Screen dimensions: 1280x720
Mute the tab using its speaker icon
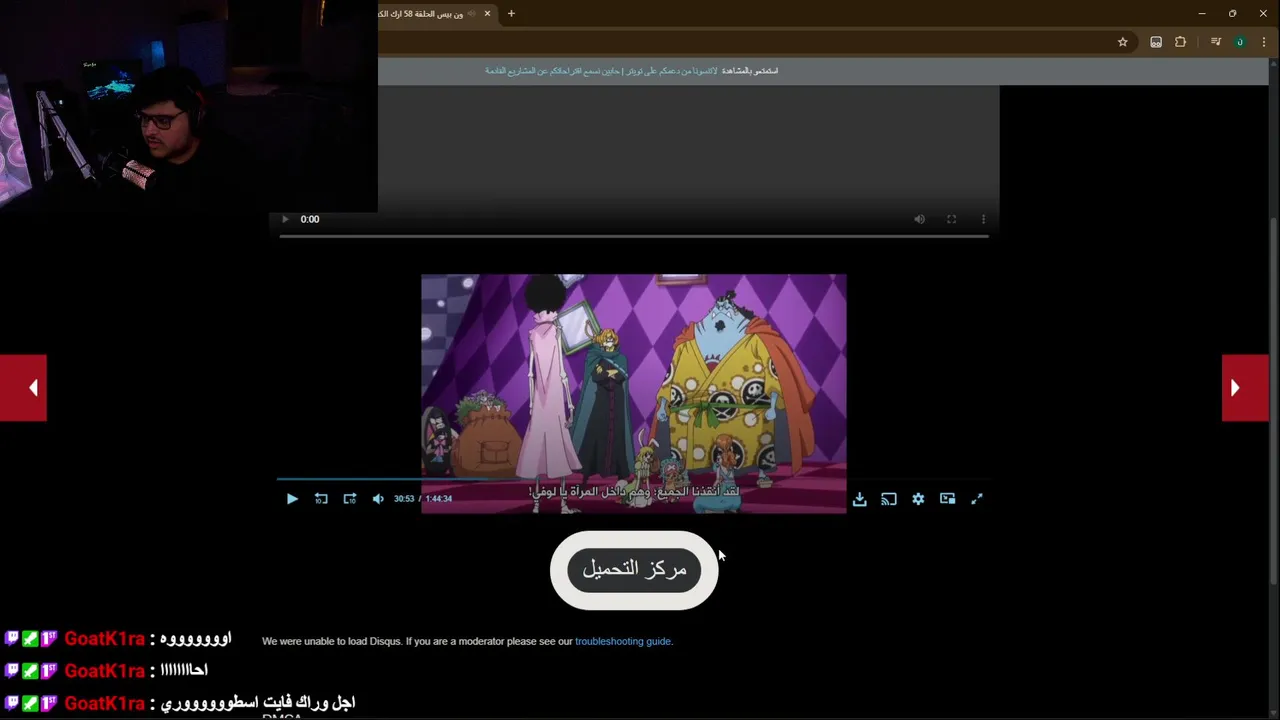pyautogui.click(x=471, y=14)
